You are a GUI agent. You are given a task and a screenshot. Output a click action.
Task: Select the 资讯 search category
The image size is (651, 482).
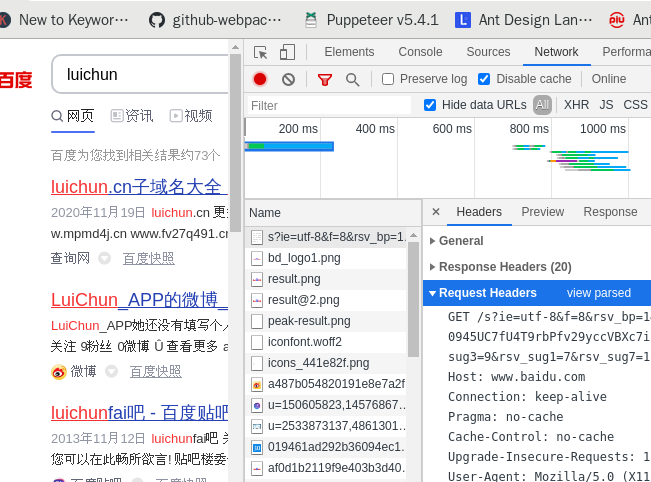pyautogui.click(x=132, y=116)
